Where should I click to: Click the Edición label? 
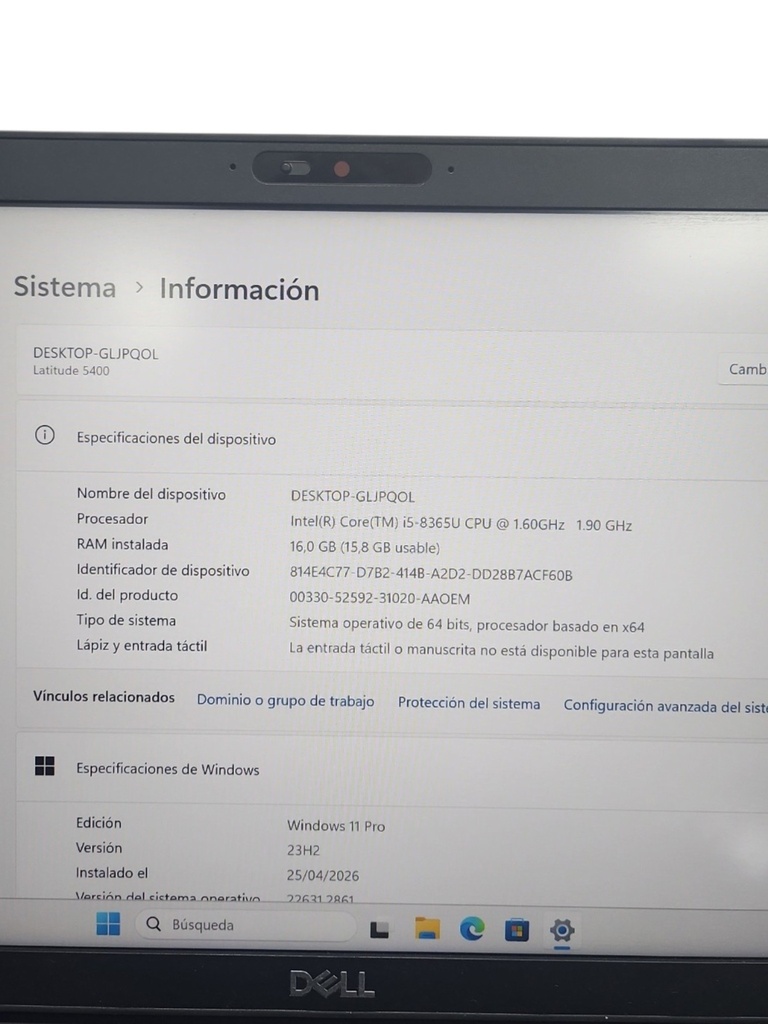click(x=99, y=823)
